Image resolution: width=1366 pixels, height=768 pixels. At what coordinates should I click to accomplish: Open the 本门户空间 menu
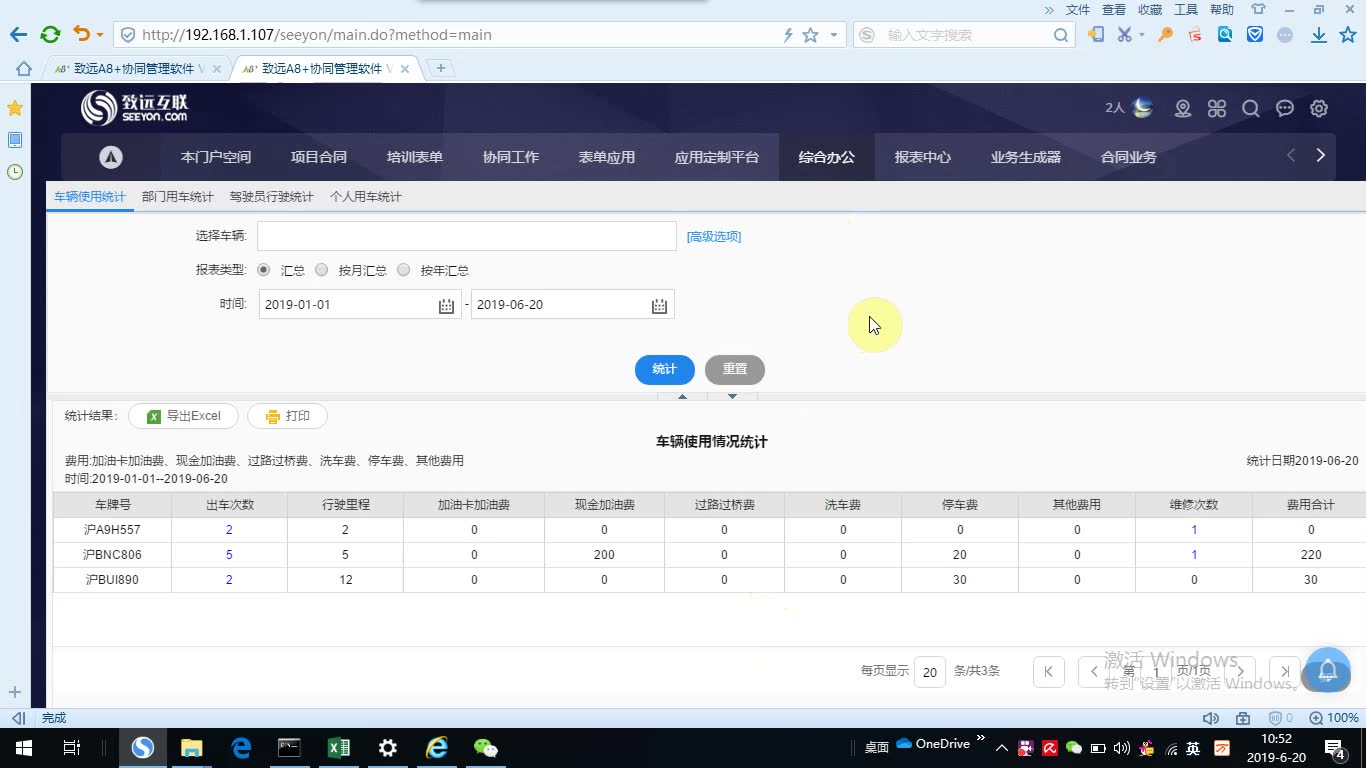tap(216, 157)
